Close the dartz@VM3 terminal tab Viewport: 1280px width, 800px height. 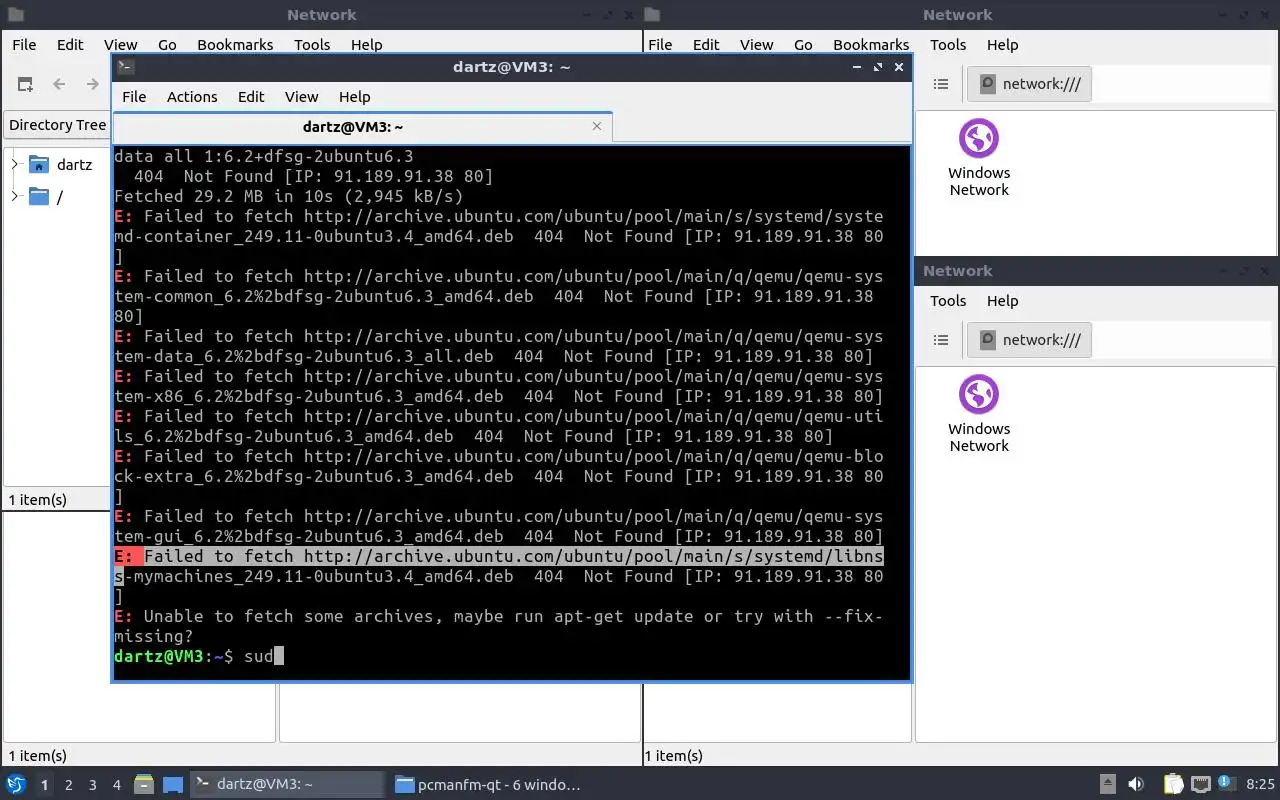pyautogui.click(x=597, y=126)
